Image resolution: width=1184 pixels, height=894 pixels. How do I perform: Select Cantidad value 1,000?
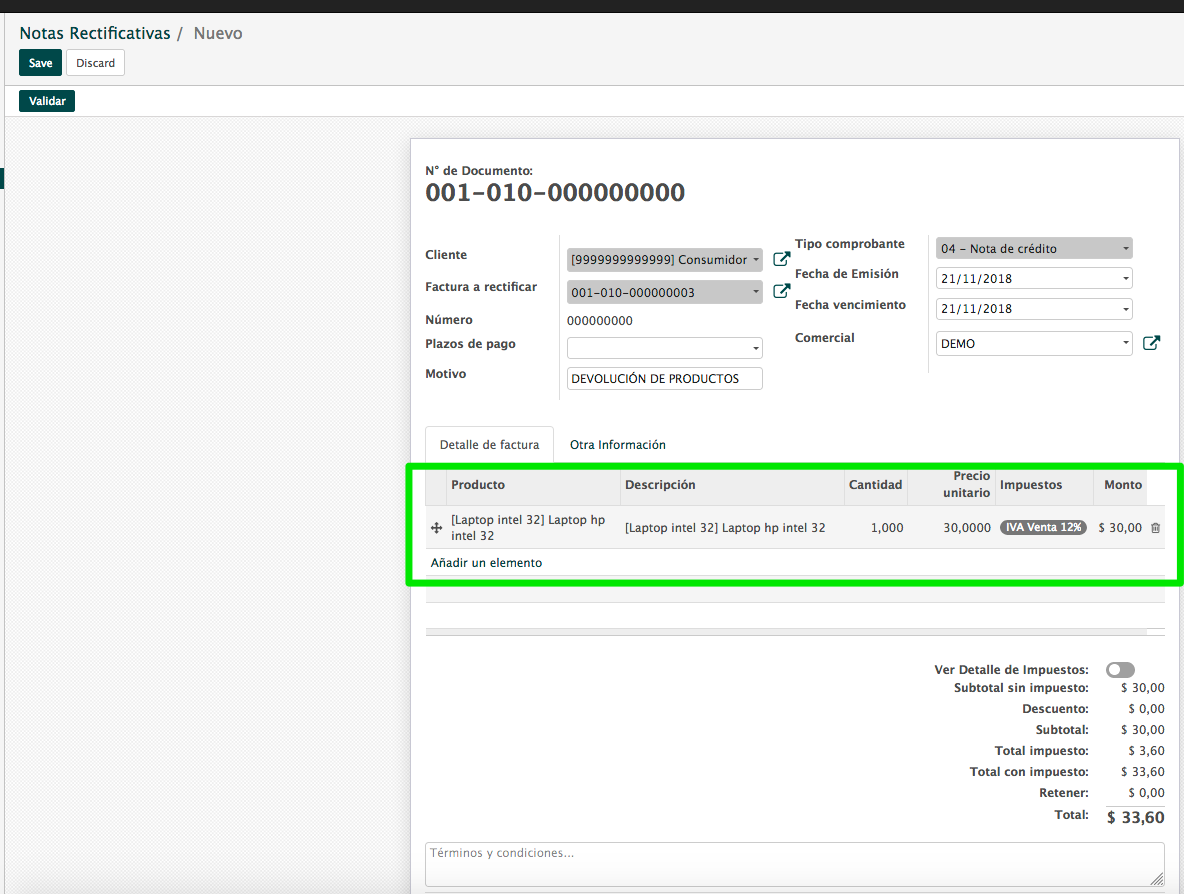[x=886, y=528]
